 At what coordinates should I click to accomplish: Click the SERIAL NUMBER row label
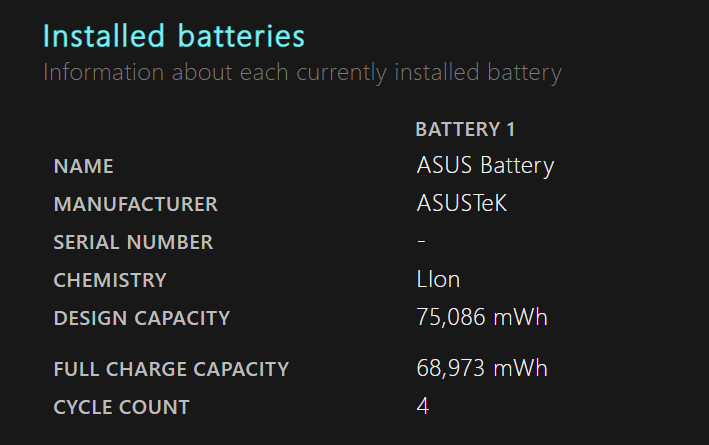click(133, 242)
